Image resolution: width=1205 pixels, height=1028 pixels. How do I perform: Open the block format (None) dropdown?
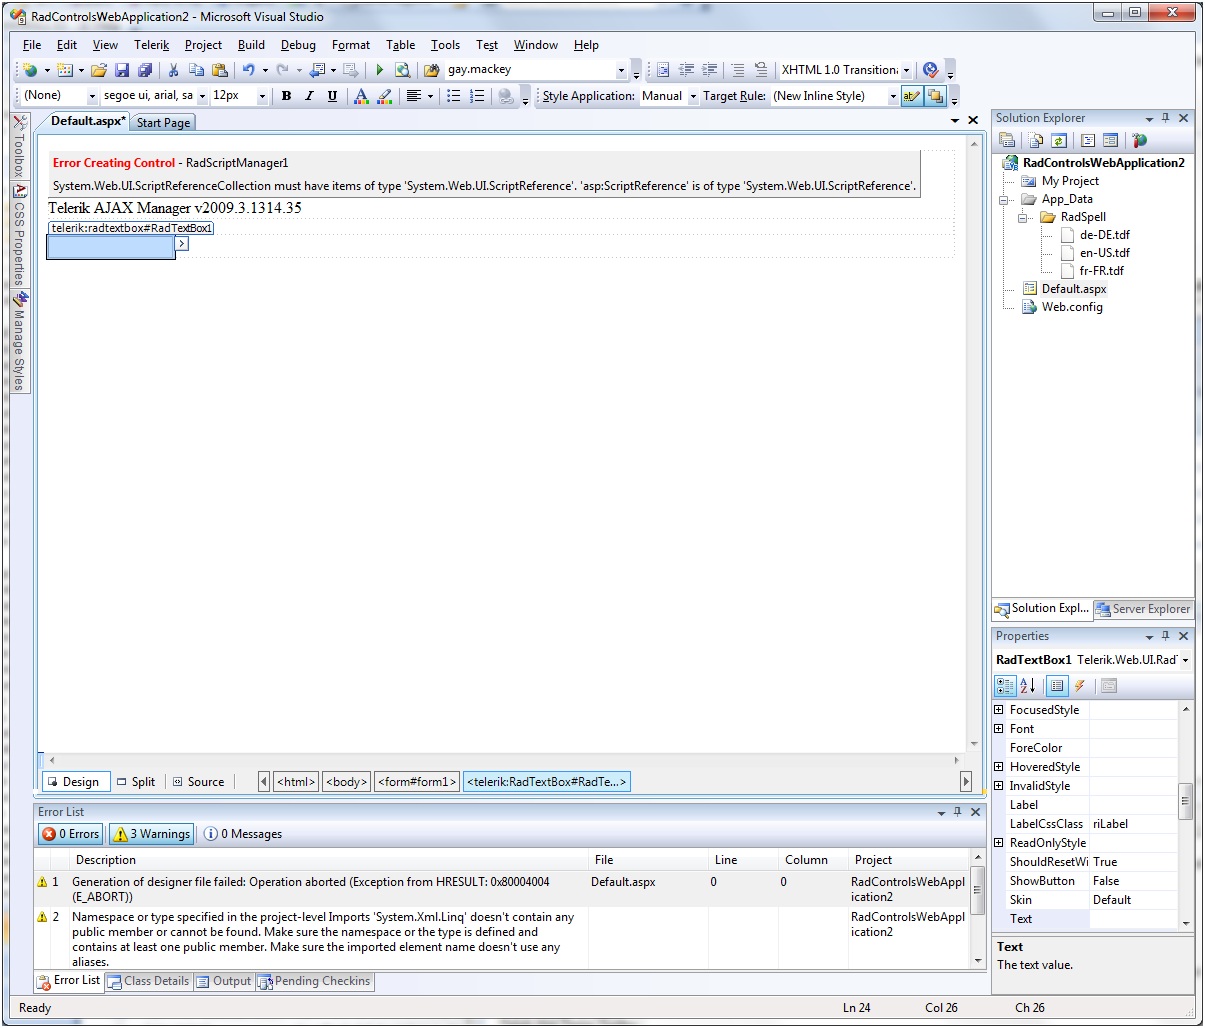(93, 96)
